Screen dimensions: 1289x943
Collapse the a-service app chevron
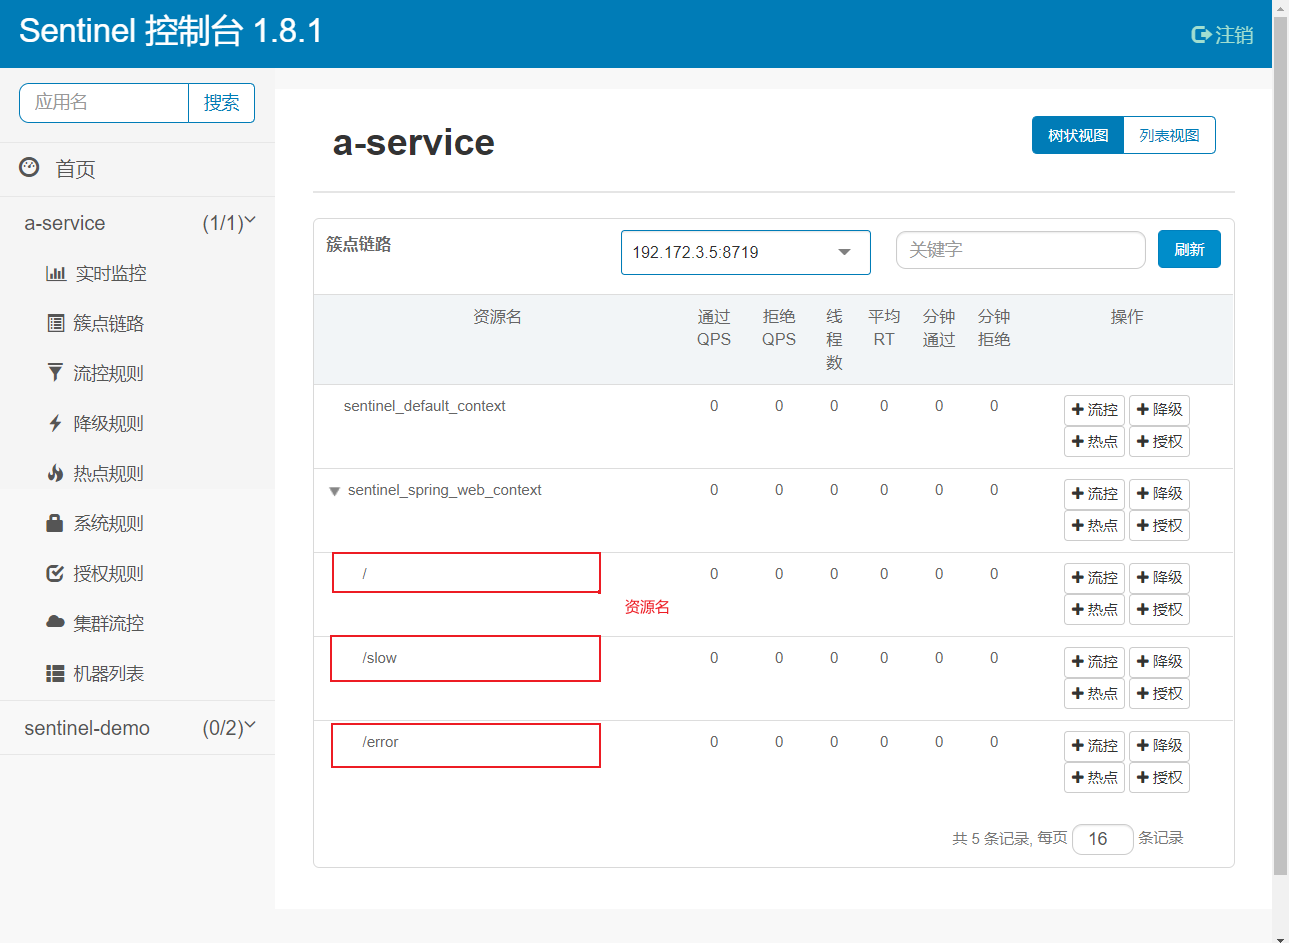tap(250, 221)
